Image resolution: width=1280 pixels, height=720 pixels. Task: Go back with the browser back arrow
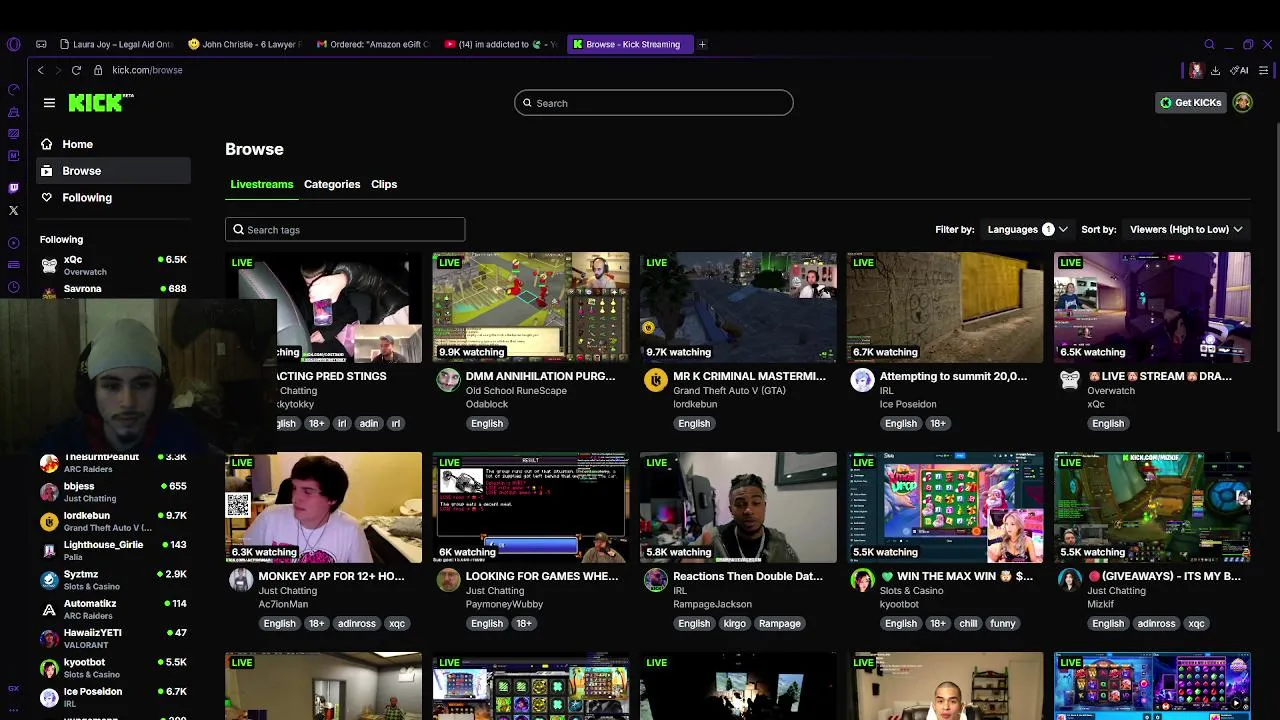[x=40, y=70]
